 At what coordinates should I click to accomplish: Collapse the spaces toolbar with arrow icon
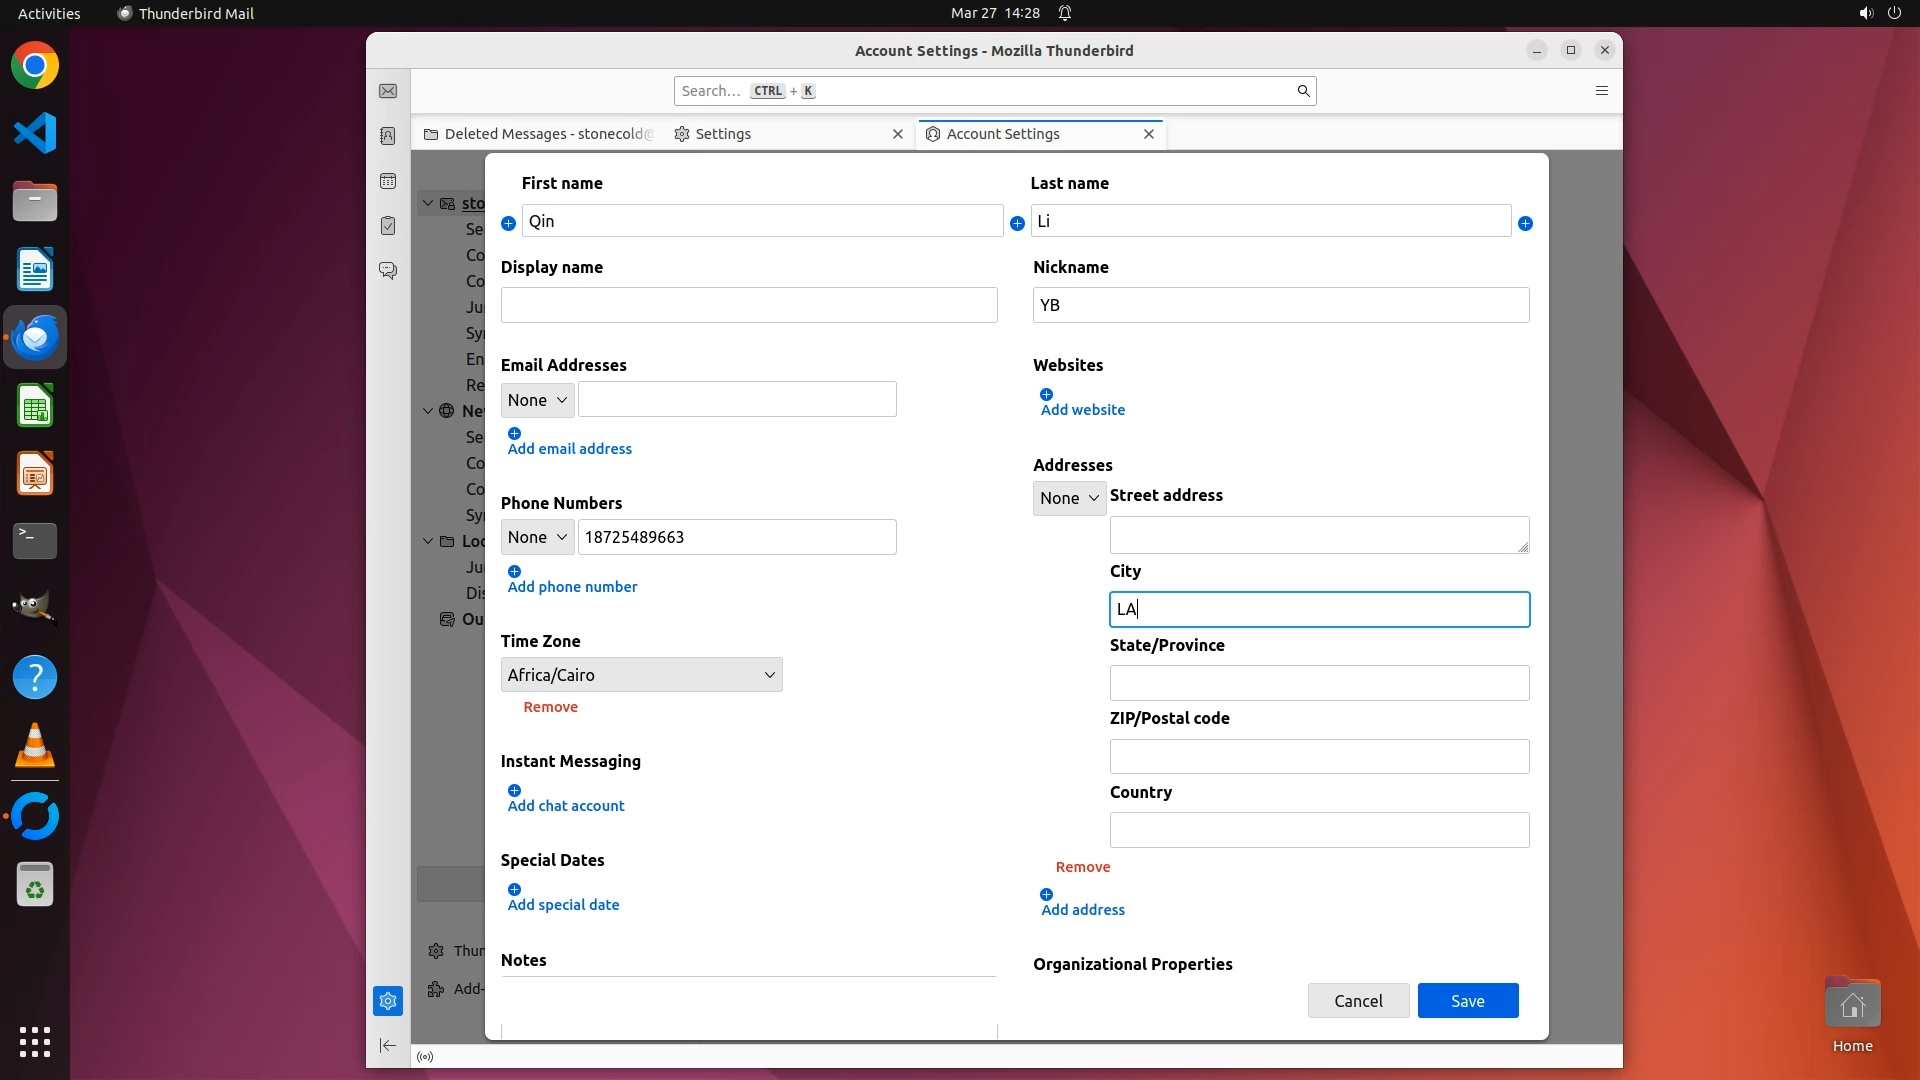click(x=388, y=1046)
